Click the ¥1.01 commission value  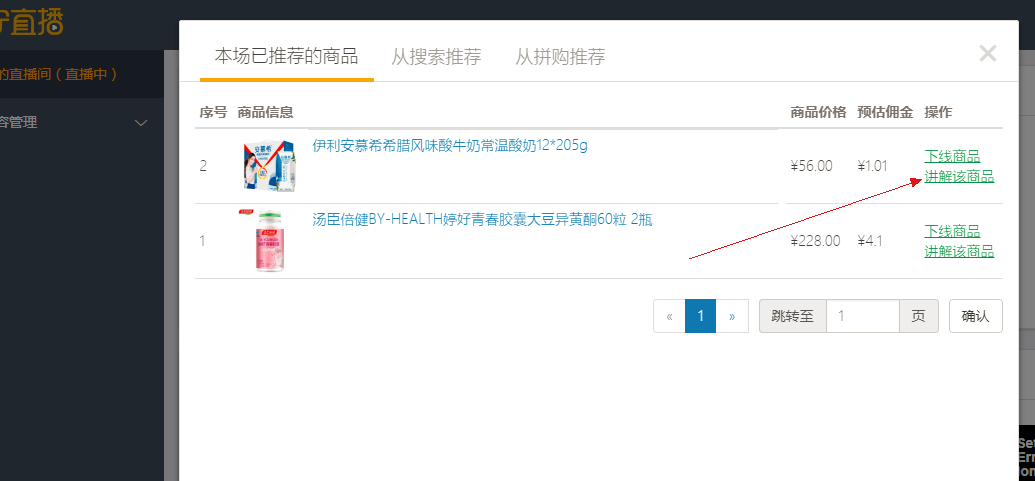[873, 166]
